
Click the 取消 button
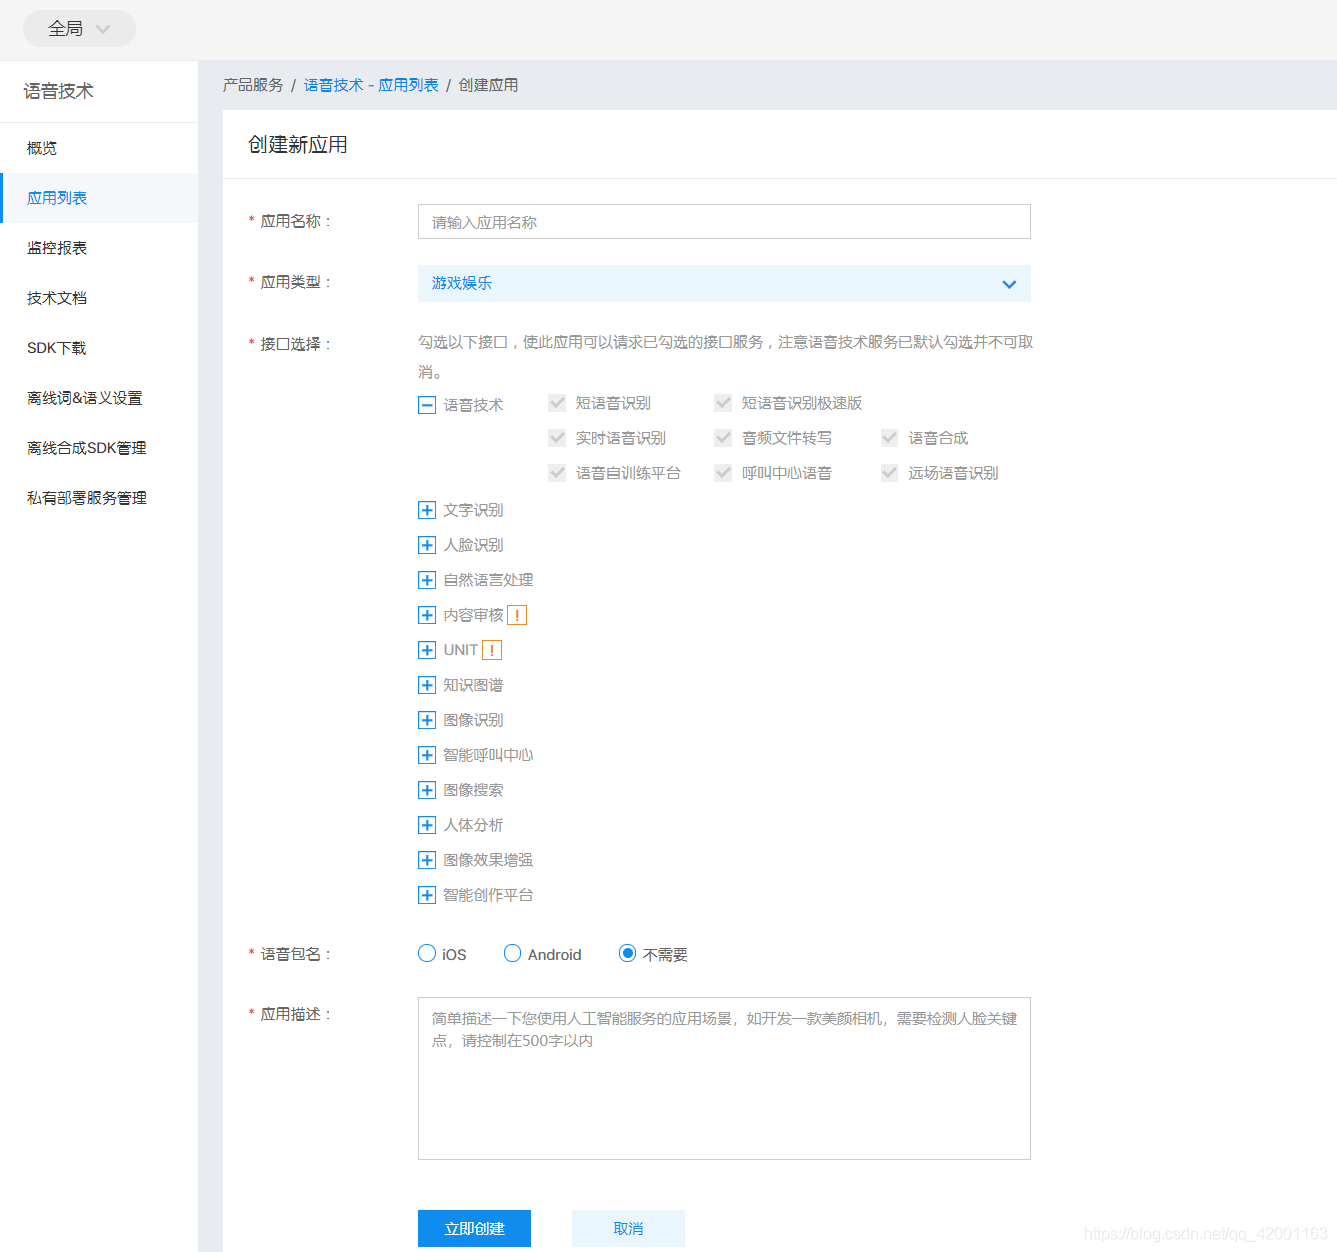[x=628, y=1228]
